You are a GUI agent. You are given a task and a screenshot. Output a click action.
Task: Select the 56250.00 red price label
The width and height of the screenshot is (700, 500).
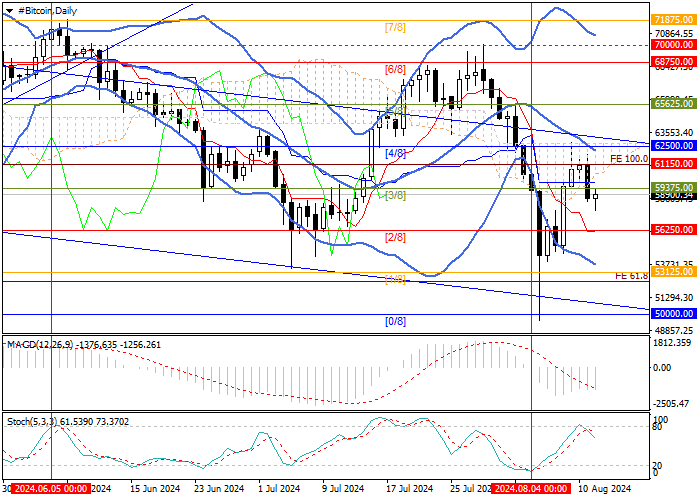[674, 230]
